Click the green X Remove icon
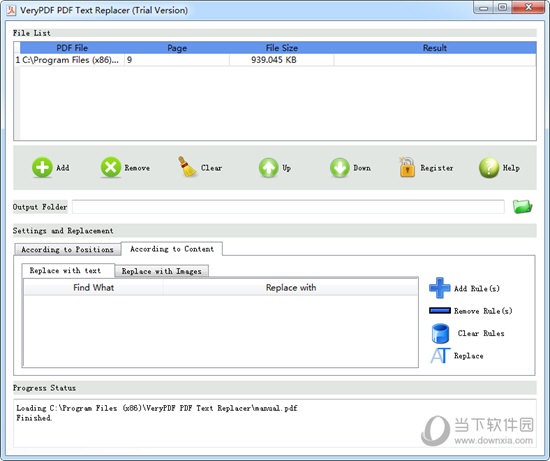The image size is (550, 461). 111,167
